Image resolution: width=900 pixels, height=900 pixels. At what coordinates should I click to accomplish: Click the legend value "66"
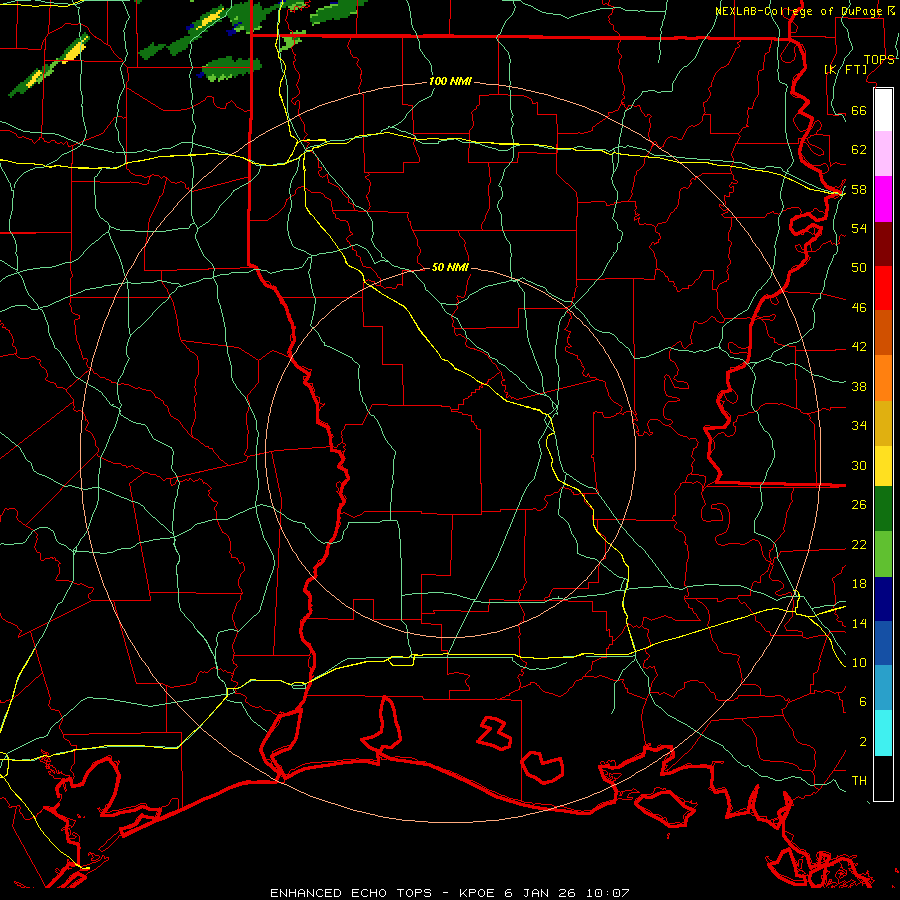coord(859,111)
